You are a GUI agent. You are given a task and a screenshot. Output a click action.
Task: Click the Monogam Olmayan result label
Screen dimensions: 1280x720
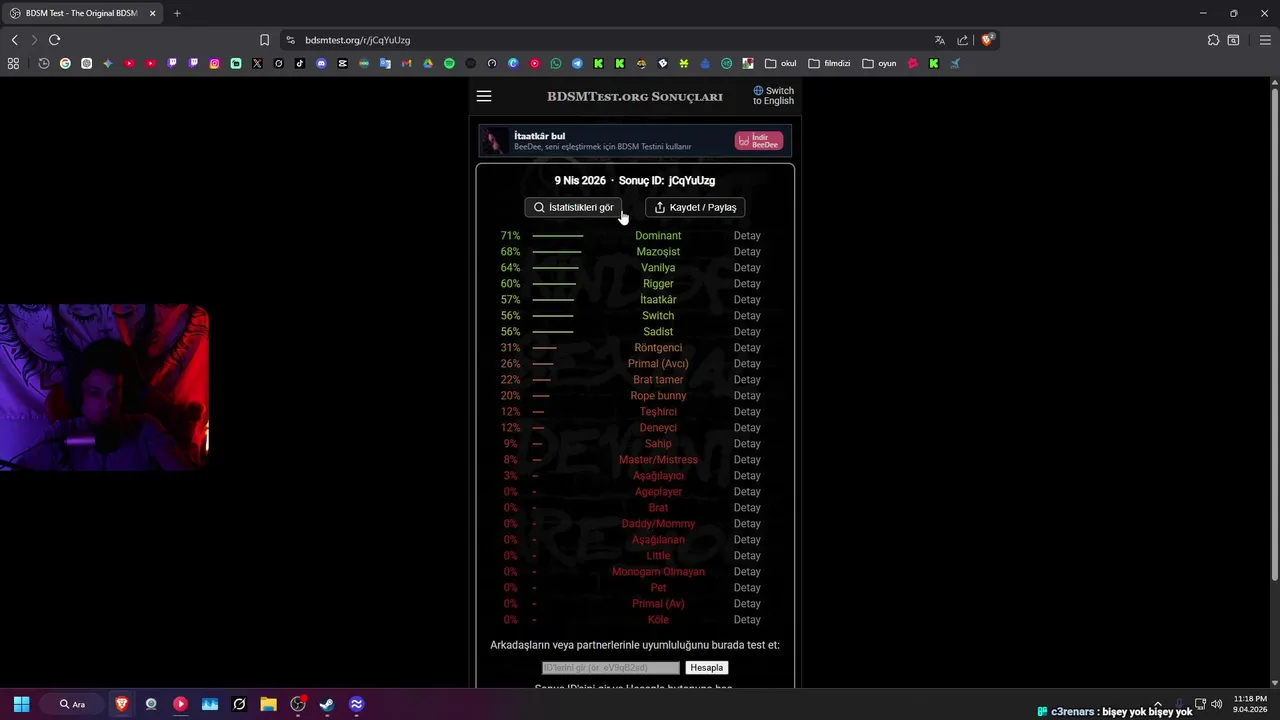[x=658, y=572]
